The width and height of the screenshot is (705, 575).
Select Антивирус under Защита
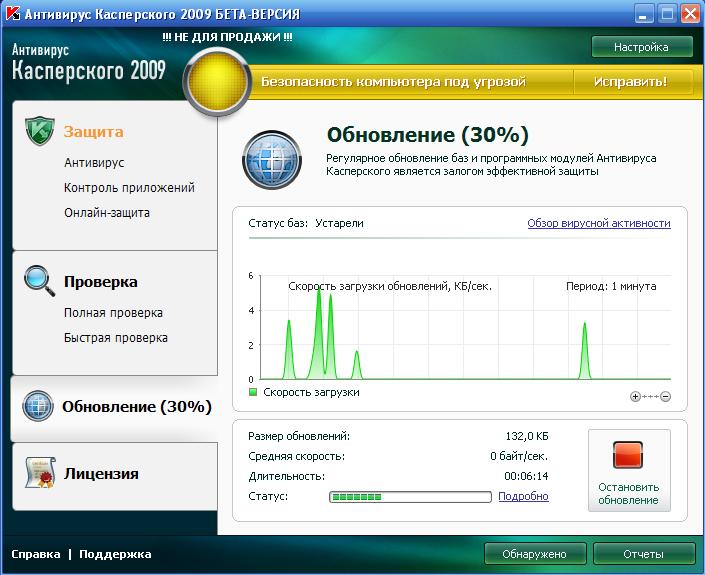point(94,162)
